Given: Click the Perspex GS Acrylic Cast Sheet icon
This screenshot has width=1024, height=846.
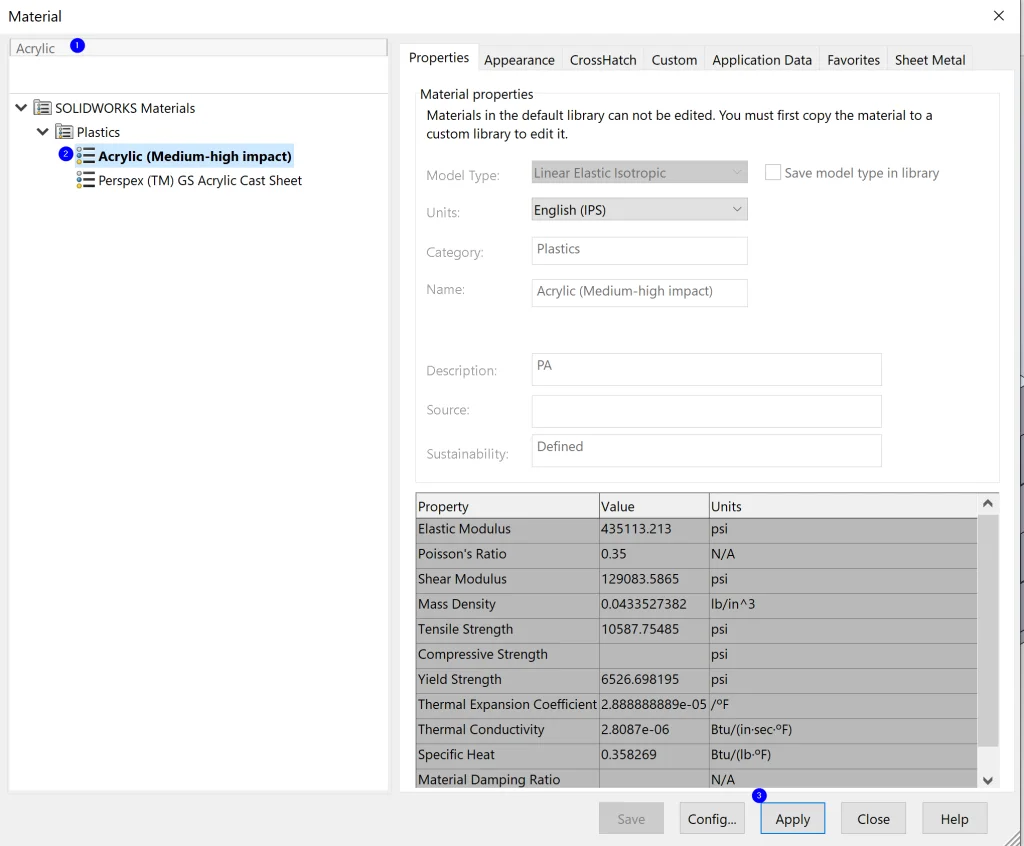Looking at the screenshot, I should tap(86, 180).
